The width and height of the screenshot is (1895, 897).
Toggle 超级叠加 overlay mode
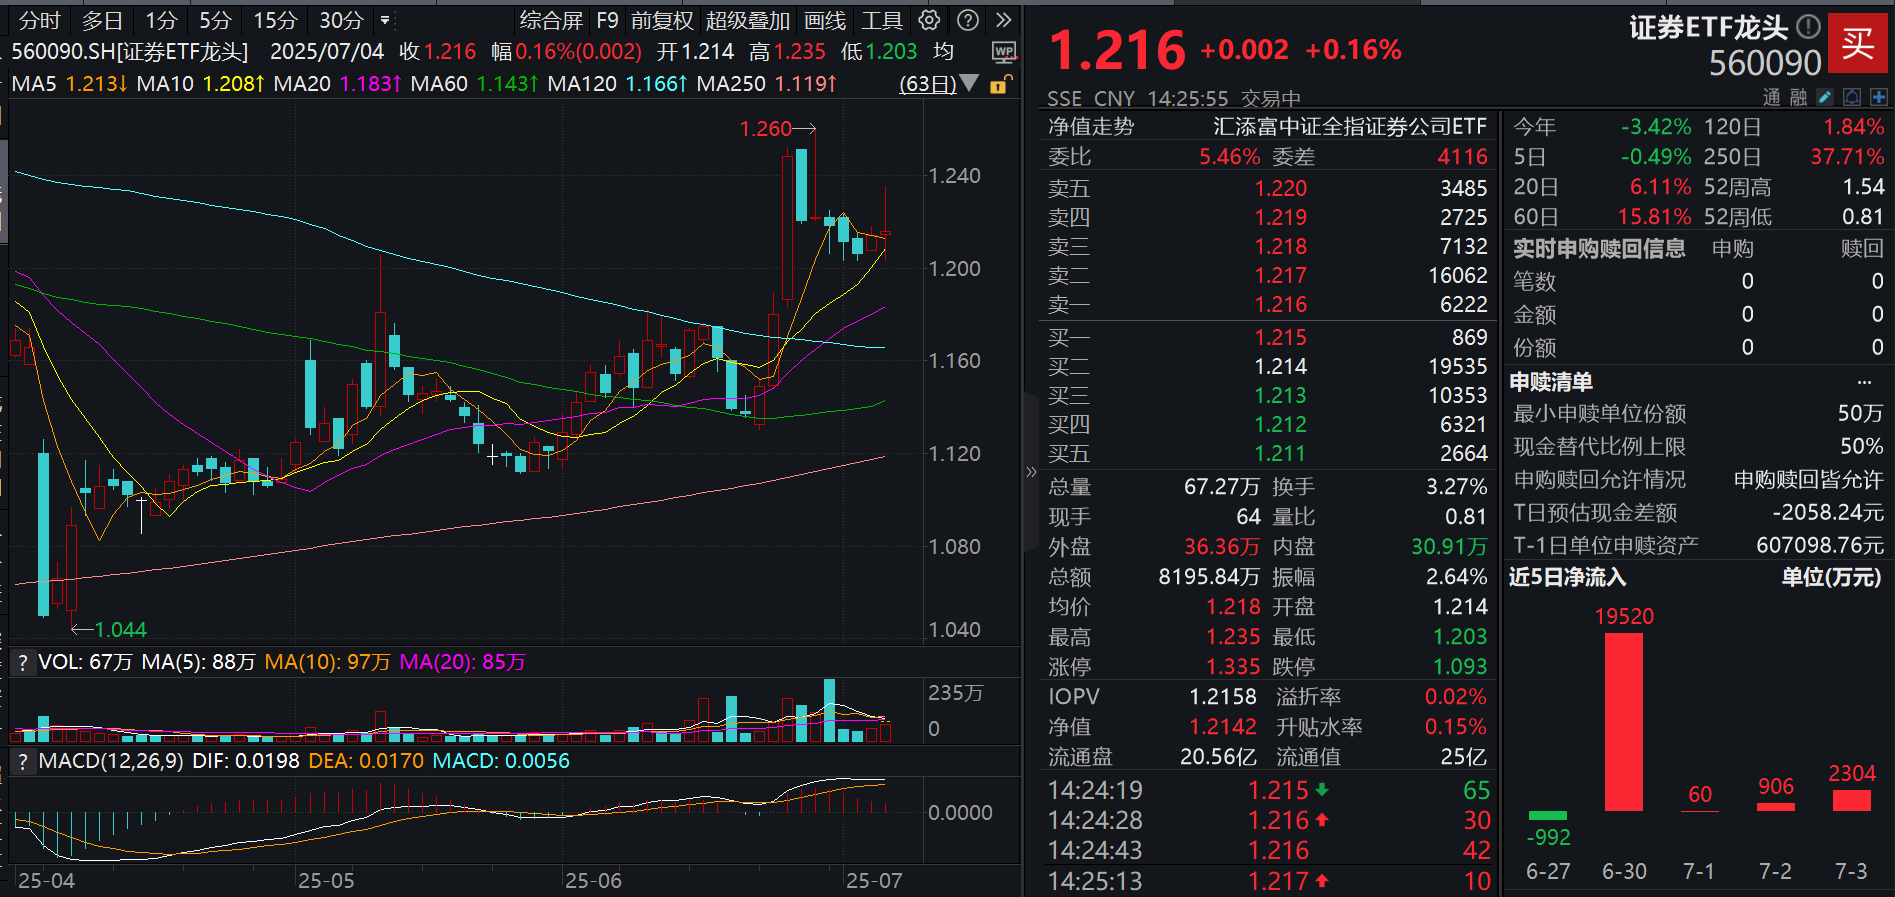tap(747, 20)
